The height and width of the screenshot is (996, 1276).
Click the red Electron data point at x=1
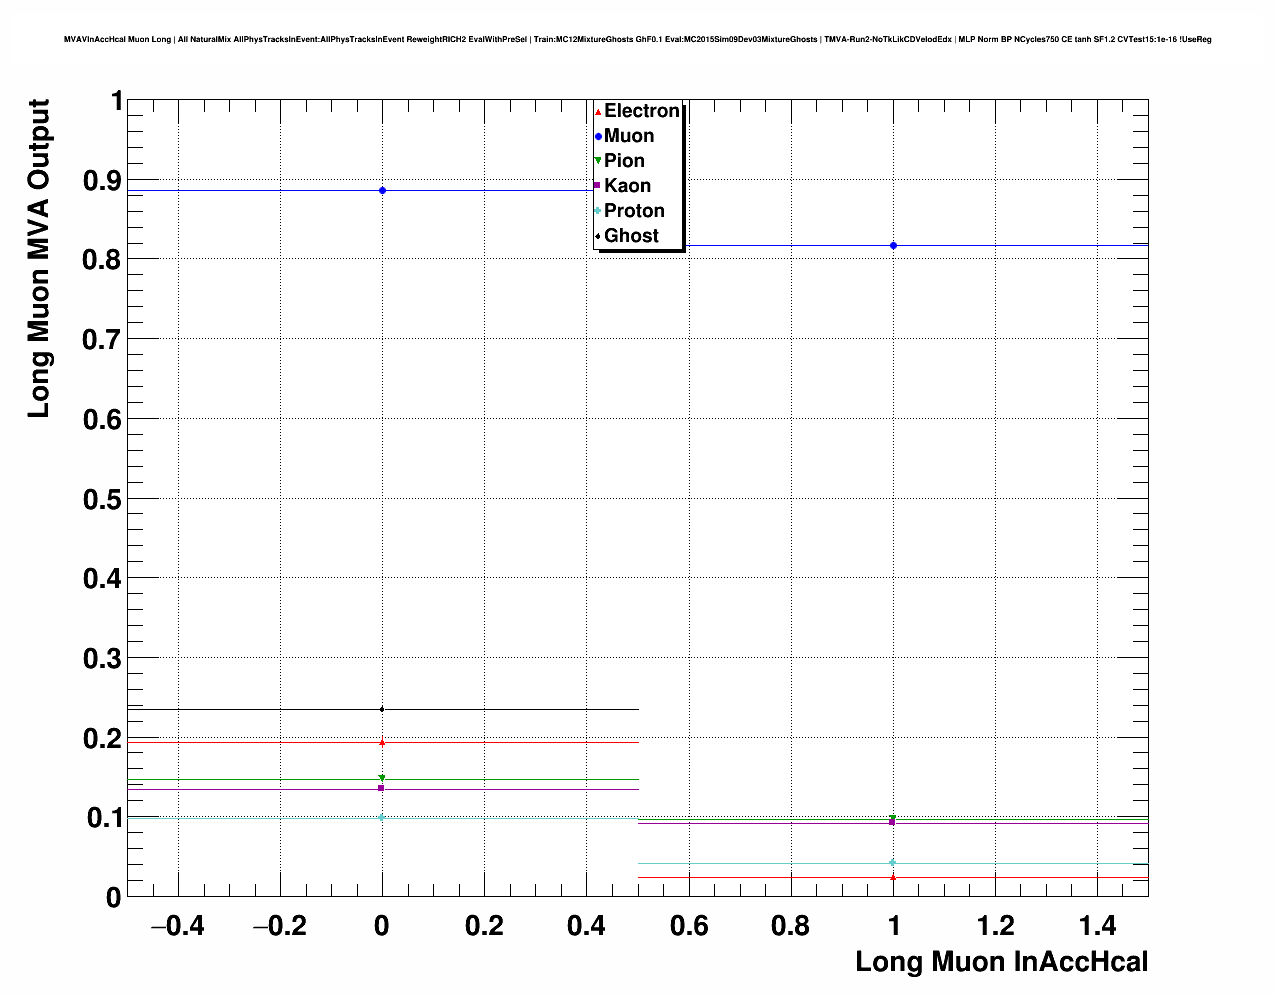(893, 877)
